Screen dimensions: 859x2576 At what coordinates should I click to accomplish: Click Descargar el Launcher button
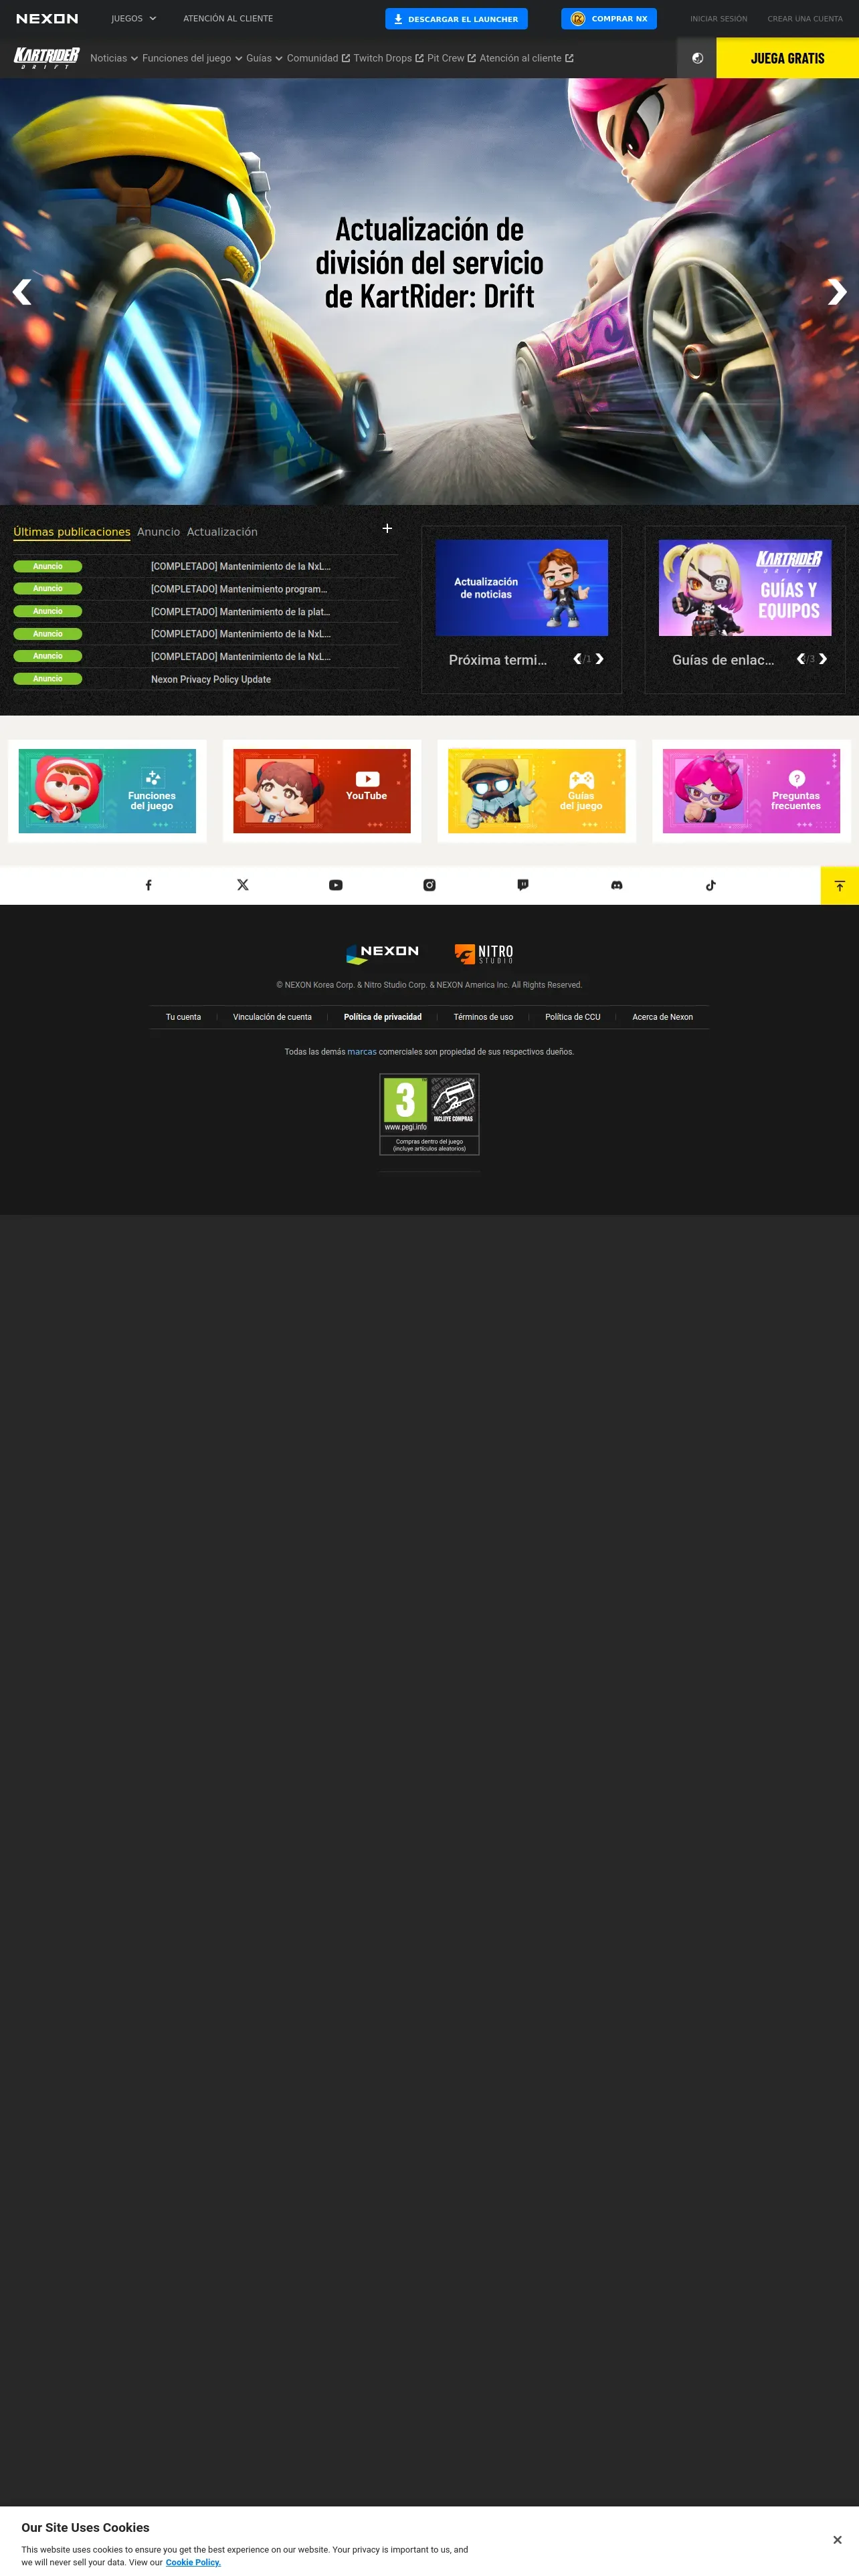(x=456, y=19)
